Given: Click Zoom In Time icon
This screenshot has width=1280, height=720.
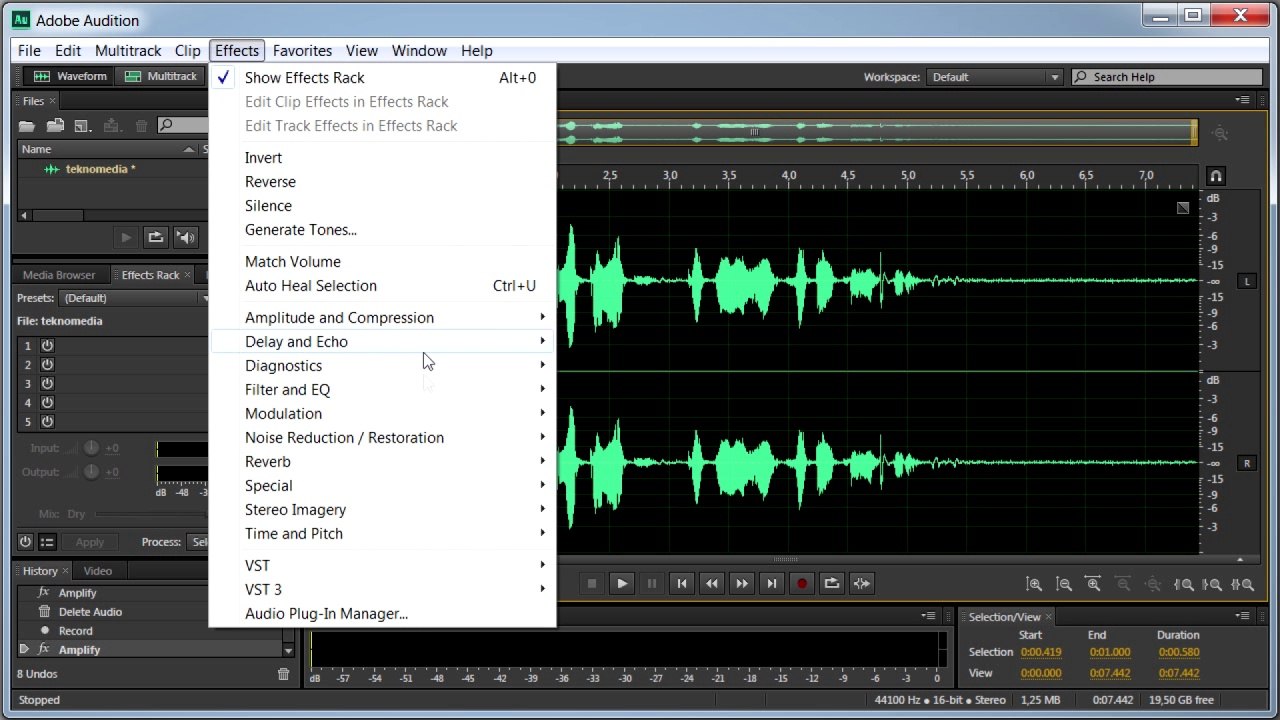Looking at the screenshot, I should click(x=1094, y=584).
